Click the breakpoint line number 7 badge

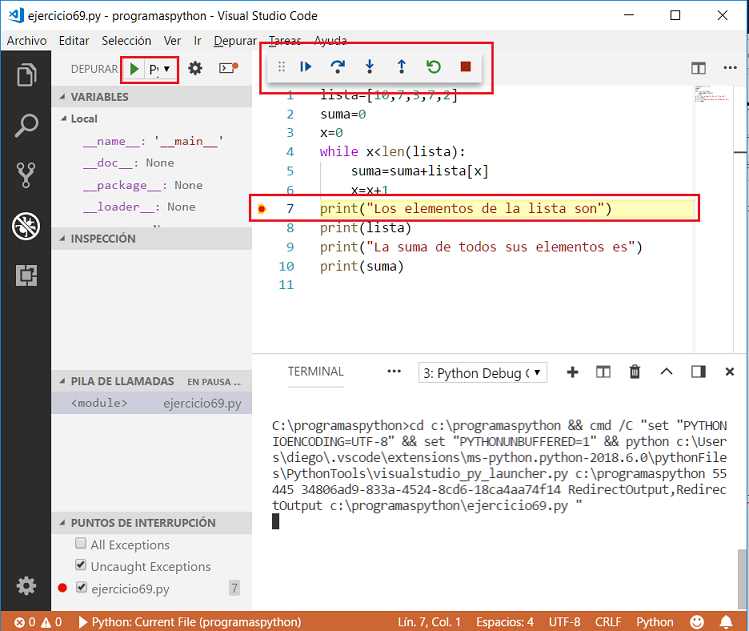click(234, 588)
